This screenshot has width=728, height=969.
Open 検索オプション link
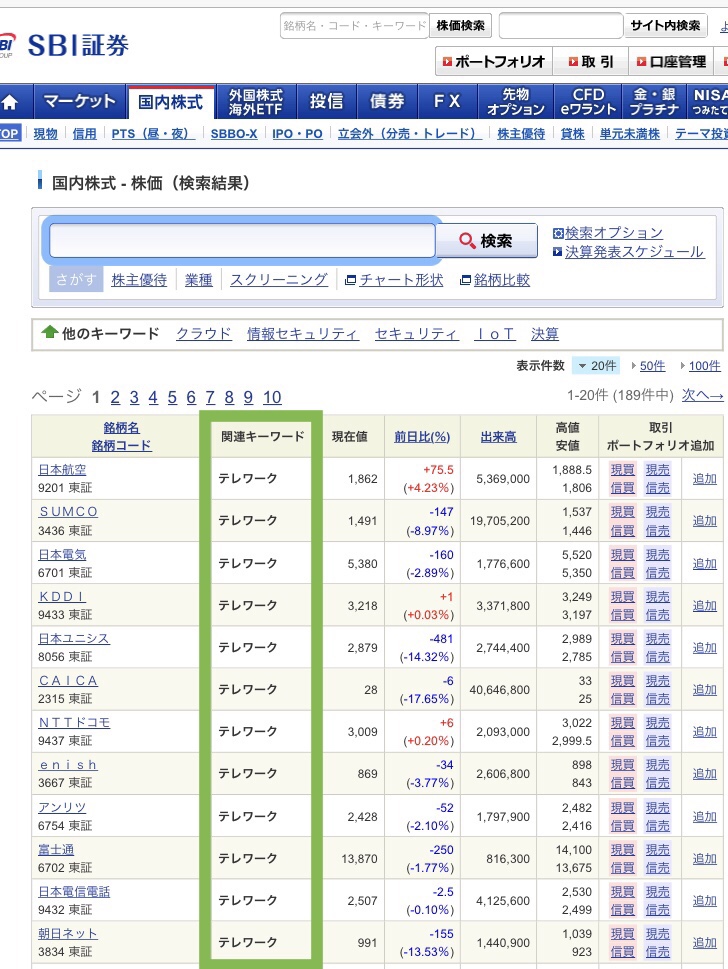pyautogui.click(x=614, y=233)
